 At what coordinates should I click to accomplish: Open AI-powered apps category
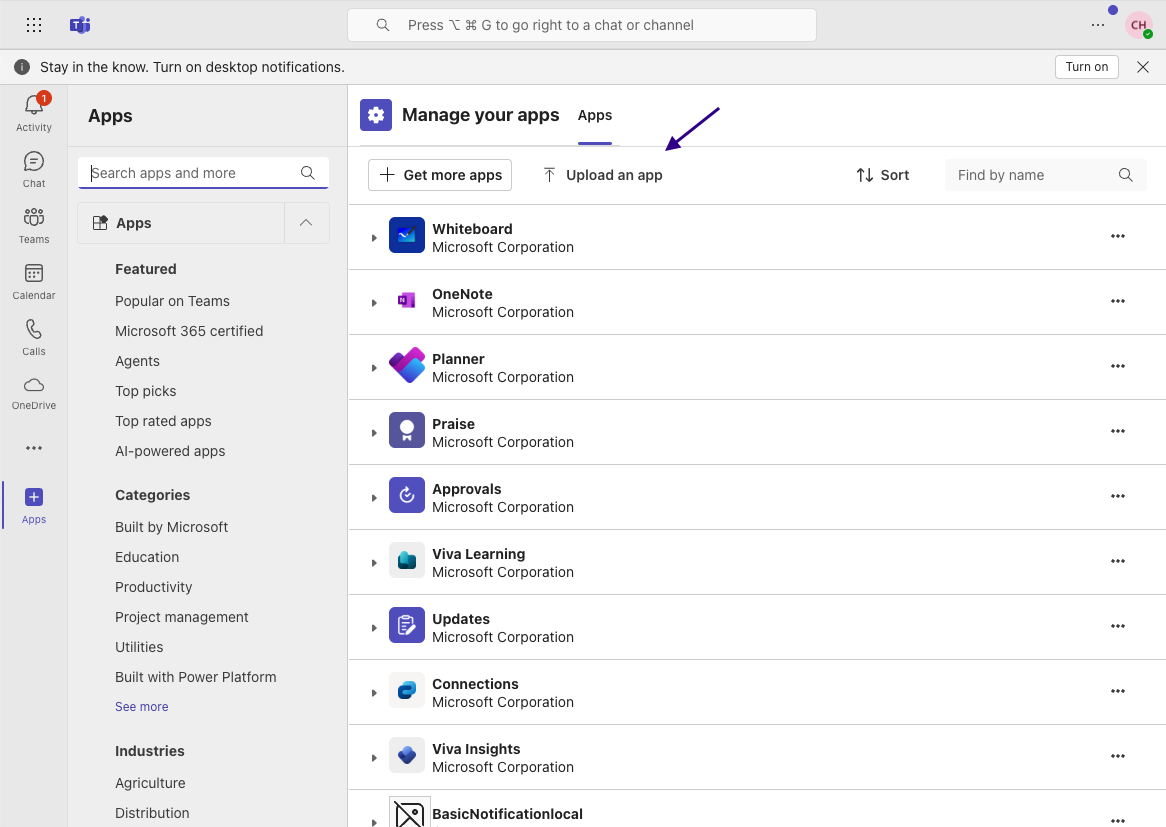click(170, 451)
